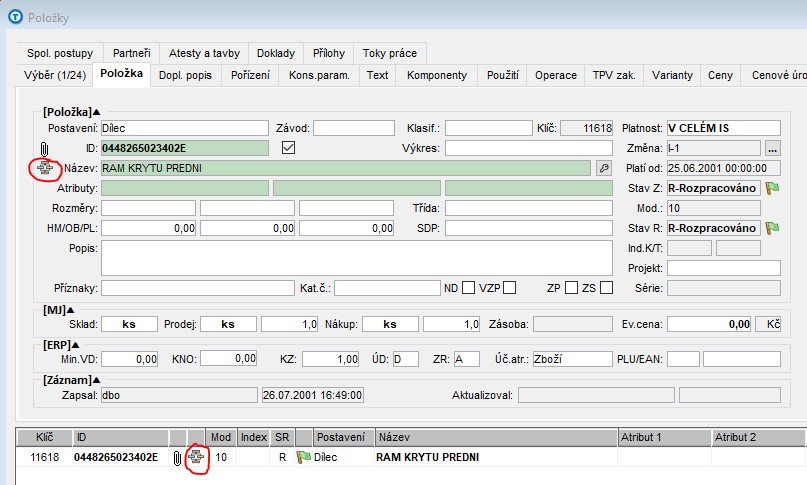Click the Projekt input field
807x485 pixels.
tap(724, 268)
